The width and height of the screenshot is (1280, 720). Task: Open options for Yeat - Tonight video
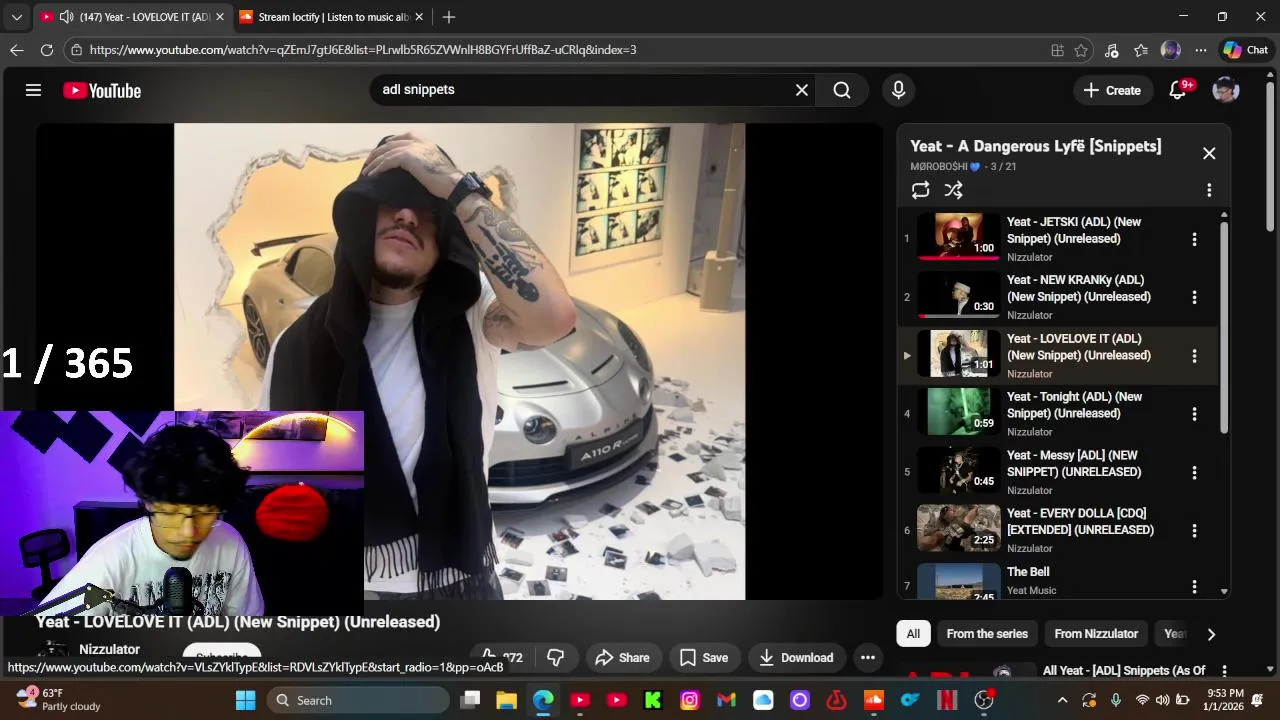pos(1194,414)
